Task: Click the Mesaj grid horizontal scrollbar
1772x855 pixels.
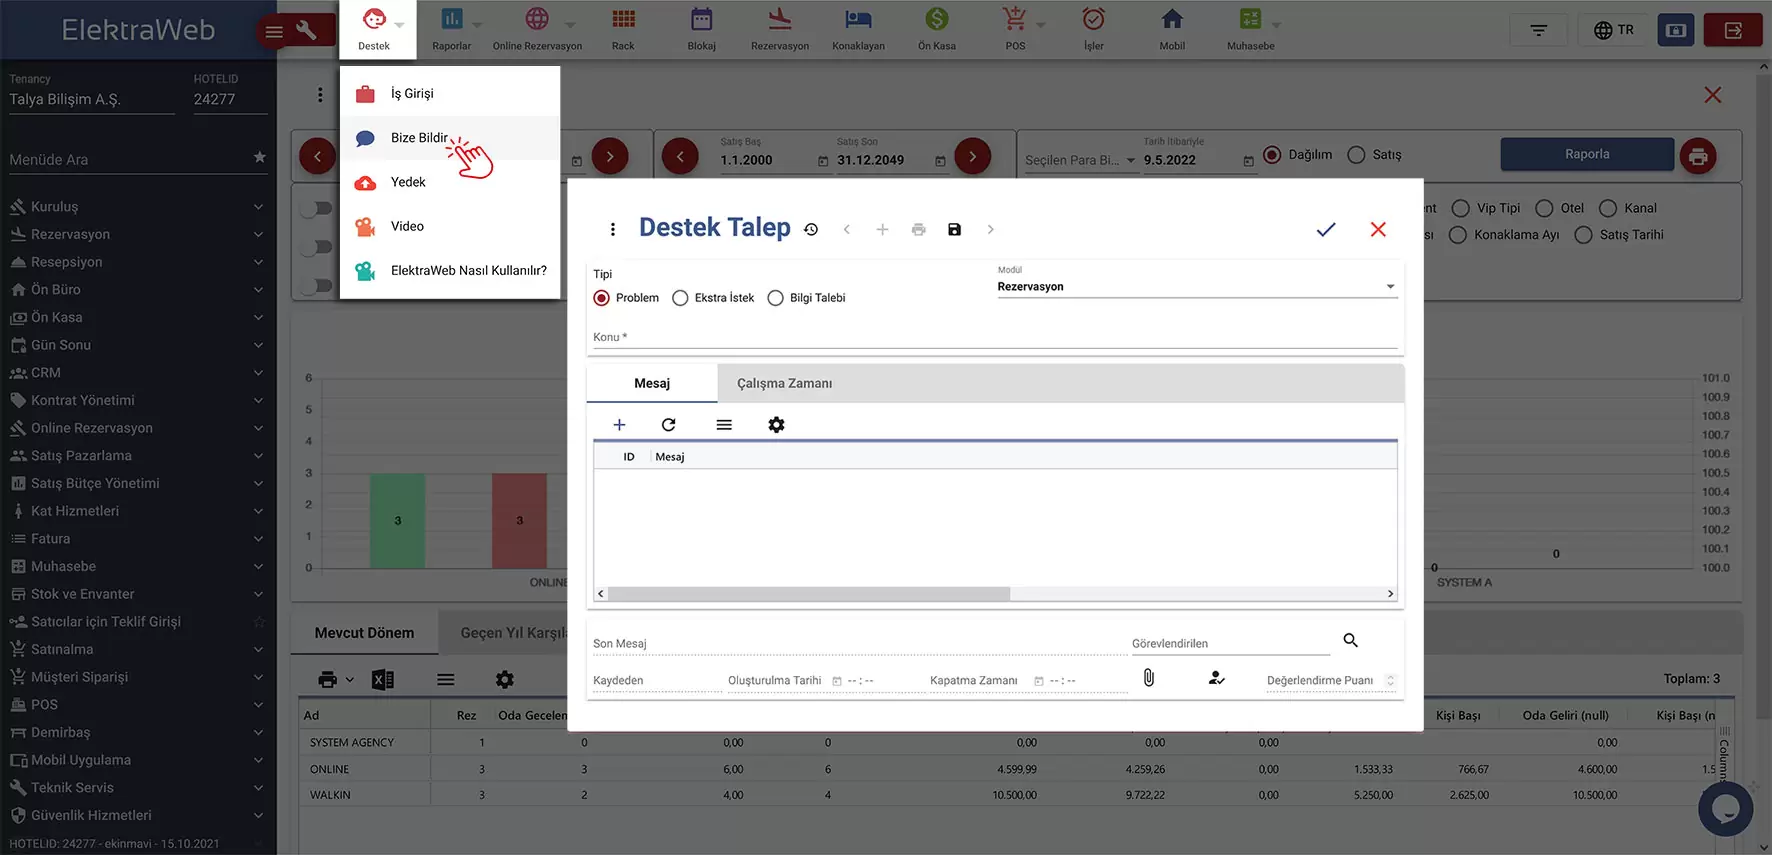Action: pos(809,594)
